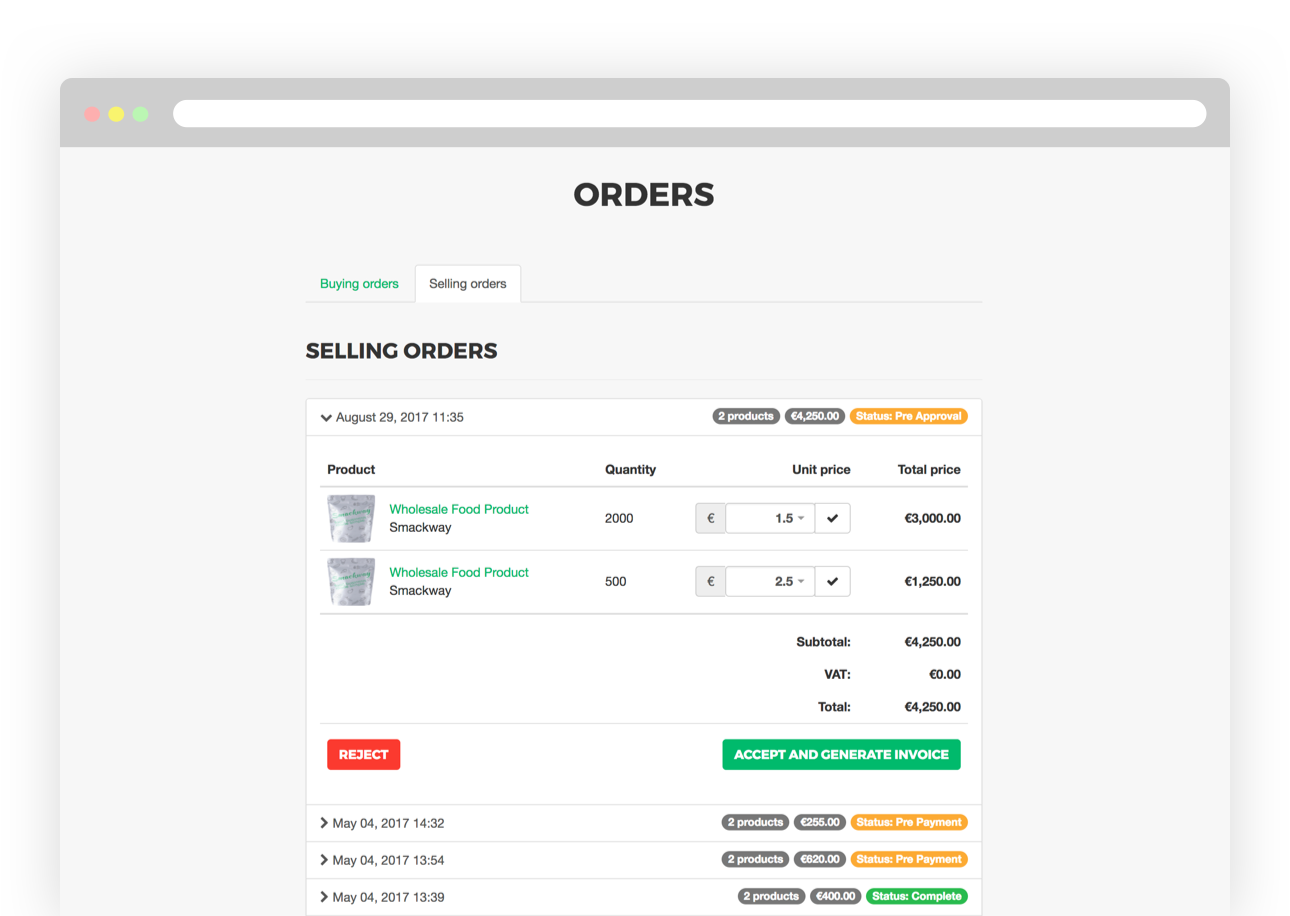1290x916 pixels.
Task: Click ACCEPT AND GENERATE INVOICE
Action: (x=841, y=754)
